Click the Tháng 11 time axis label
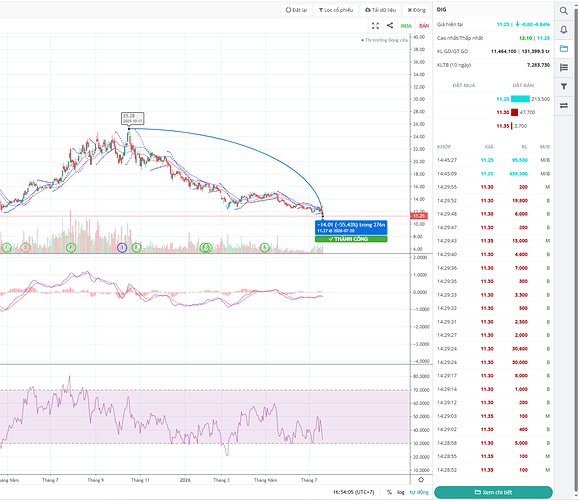 [140, 480]
